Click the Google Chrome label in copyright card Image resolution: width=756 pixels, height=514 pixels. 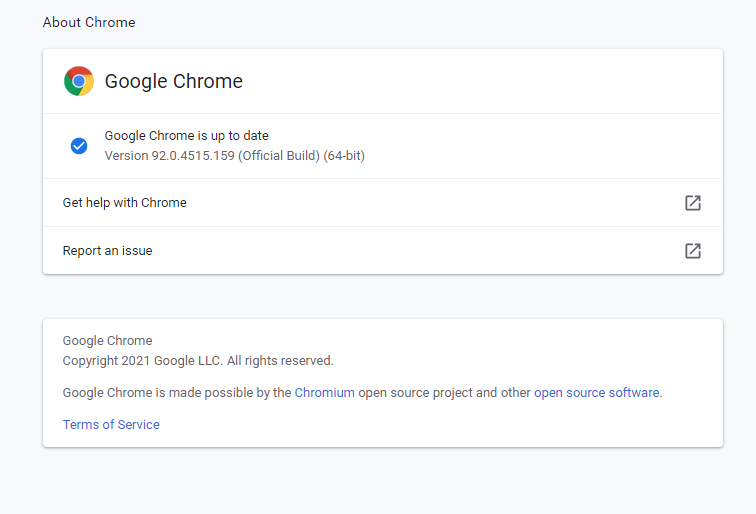108,340
